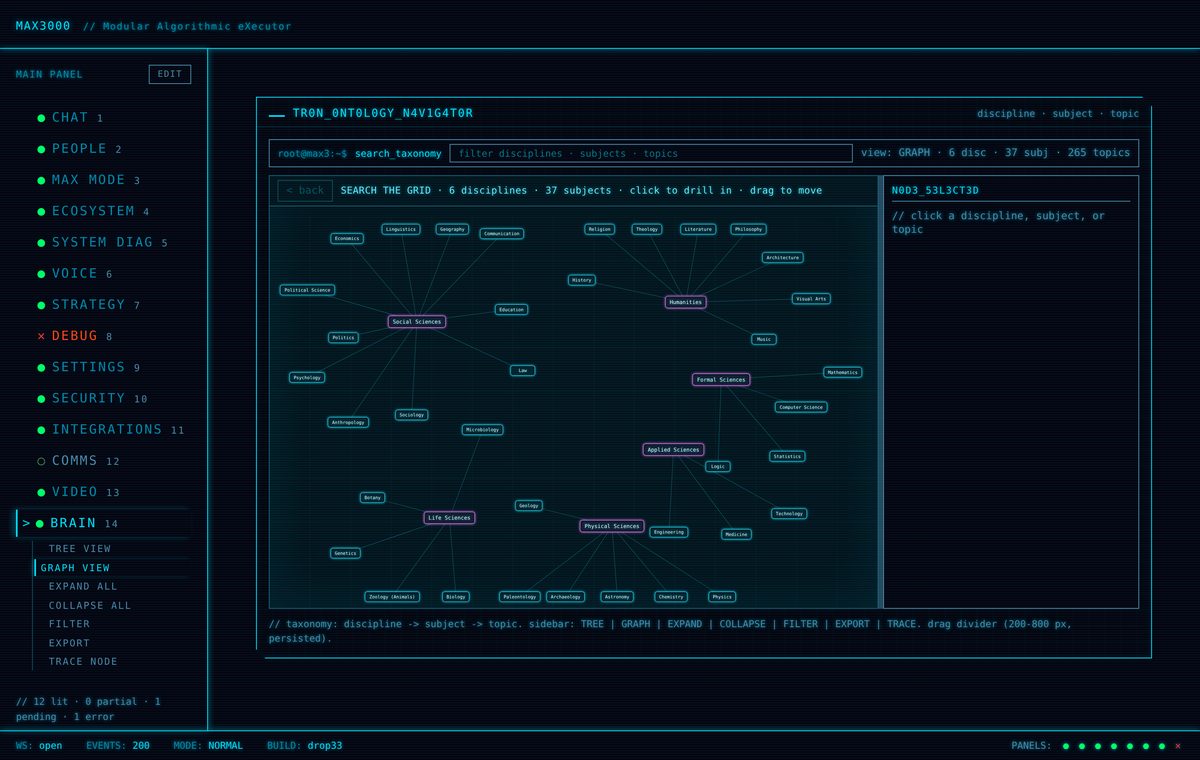Open the STRATEGY panel
The image size is (1200, 760).
click(103, 304)
